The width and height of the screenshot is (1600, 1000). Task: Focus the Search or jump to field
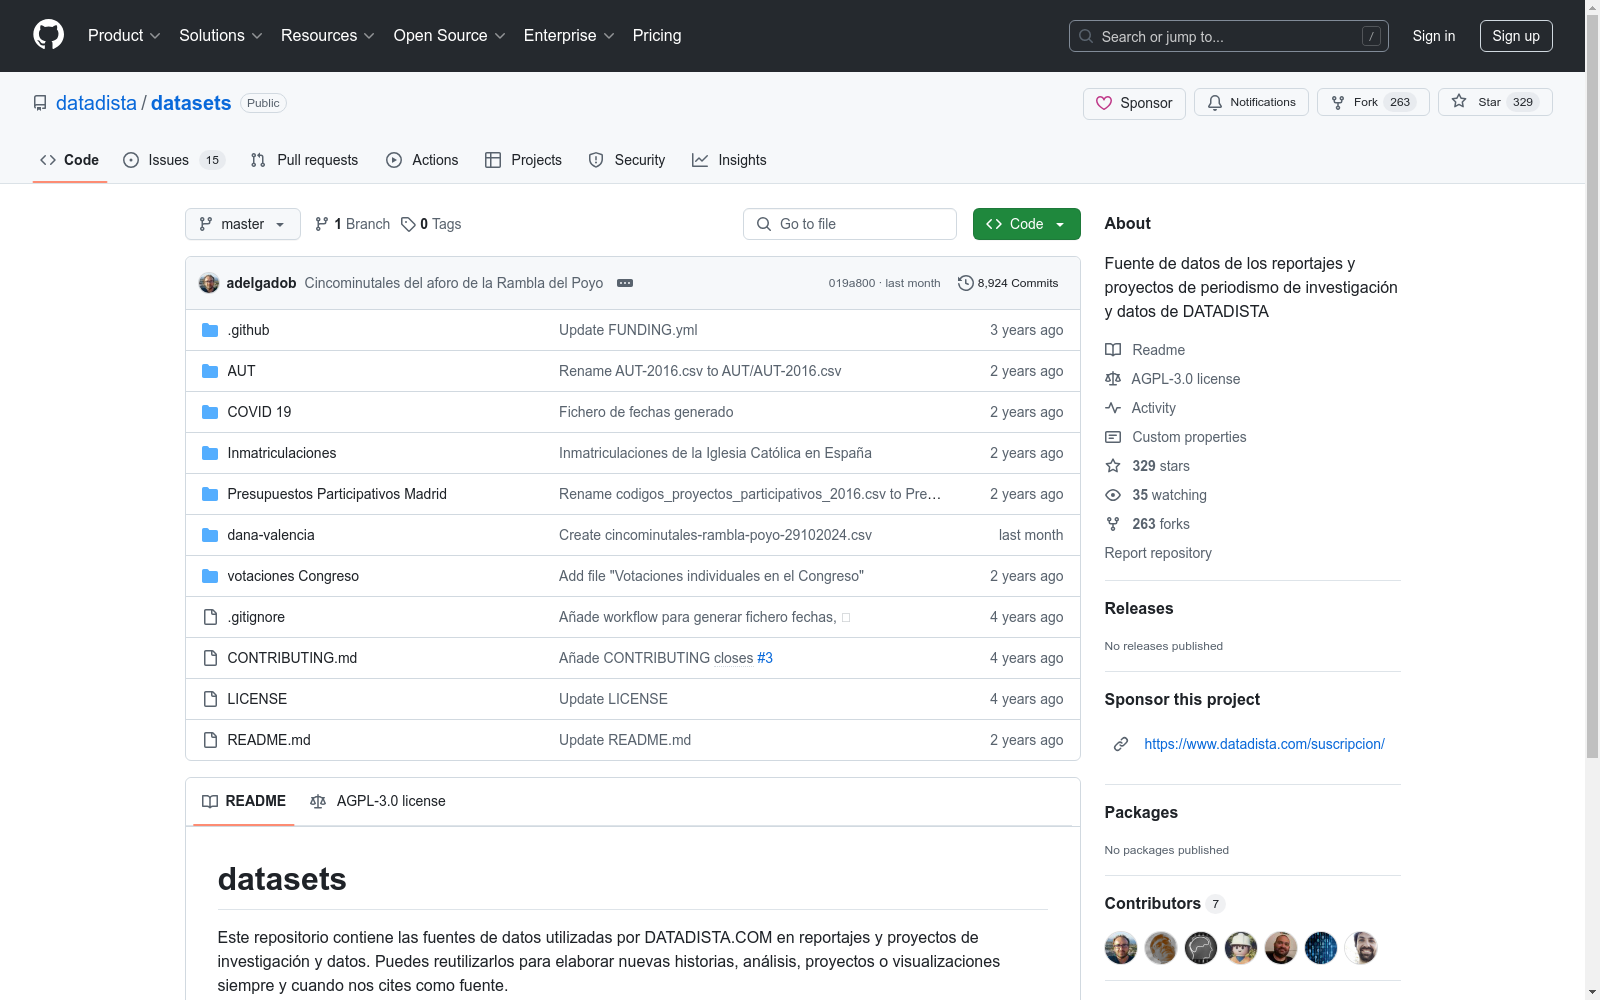click(1229, 36)
